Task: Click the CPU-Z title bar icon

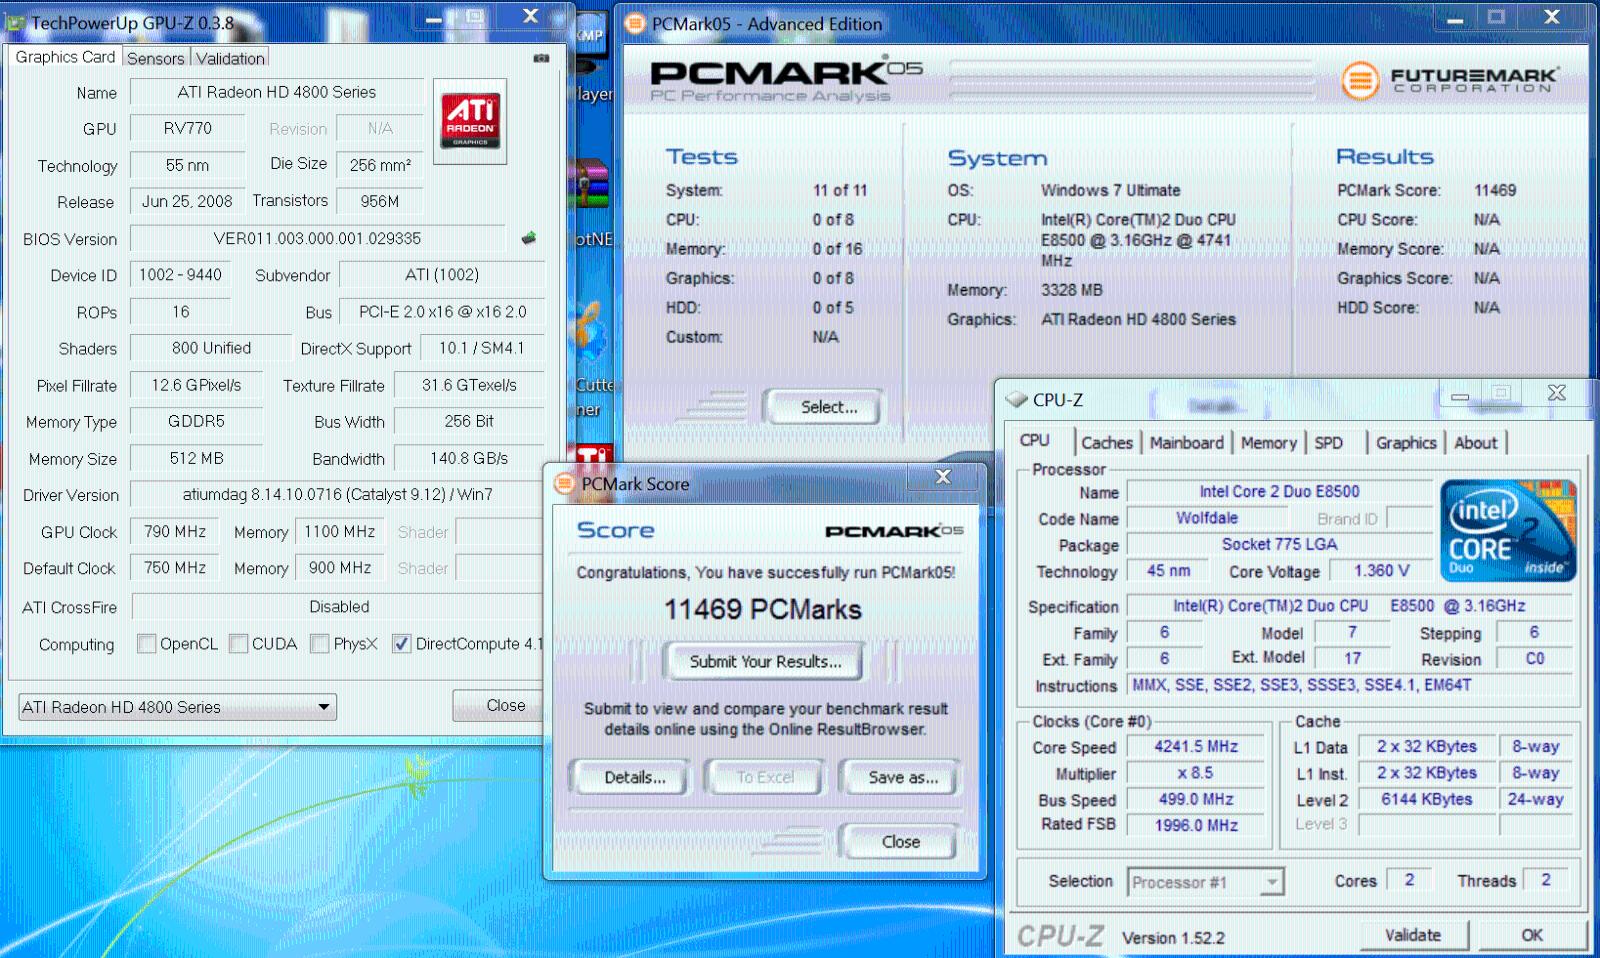Action: [1016, 399]
